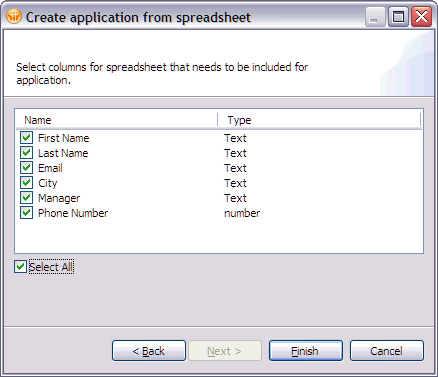
Task: Toggle the Manager column checkbox
Action: 26,198
